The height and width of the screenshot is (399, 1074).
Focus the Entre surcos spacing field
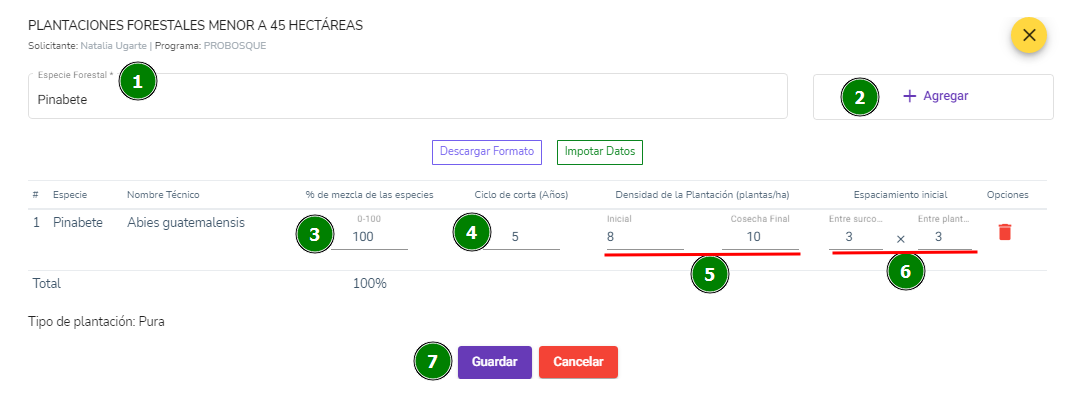click(856, 237)
